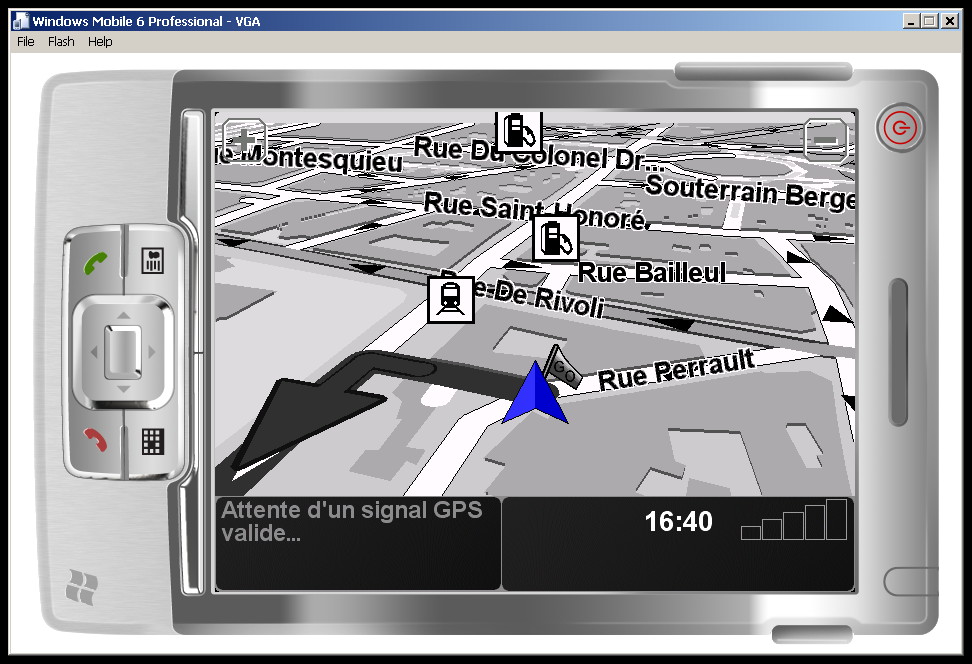
Task: Open the Flash menu
Action: [61, 42]
